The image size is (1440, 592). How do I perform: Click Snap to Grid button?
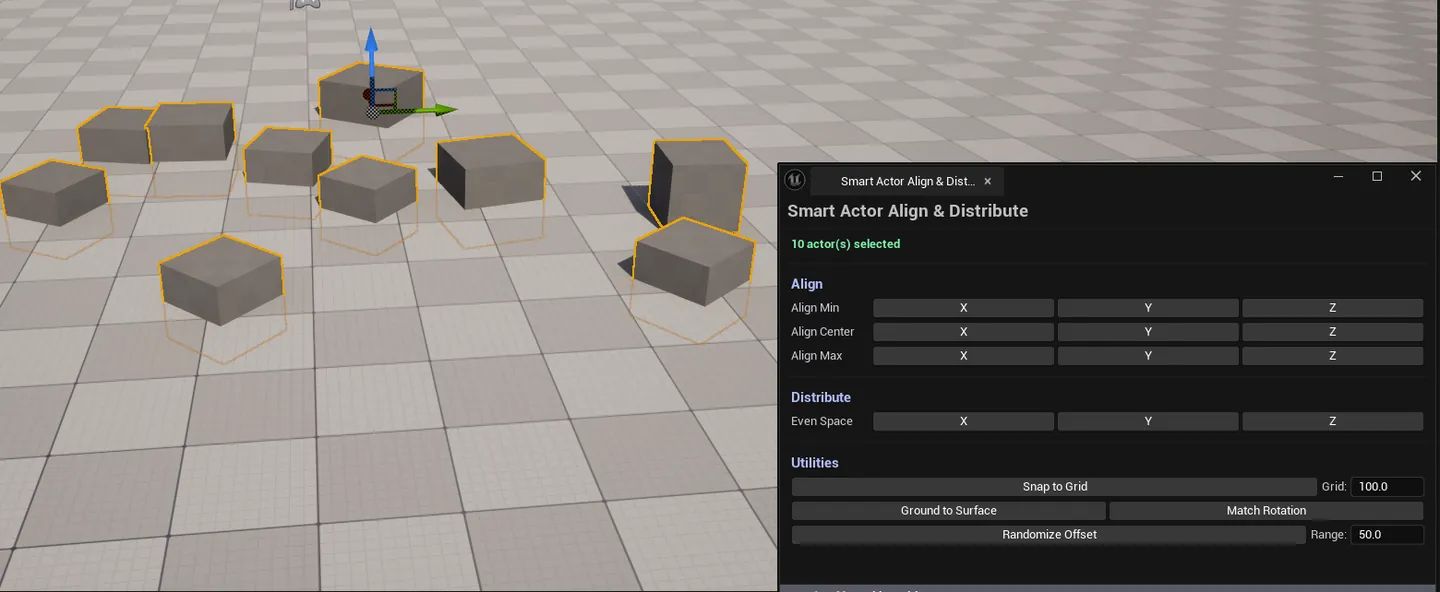tap(1054, 487)
